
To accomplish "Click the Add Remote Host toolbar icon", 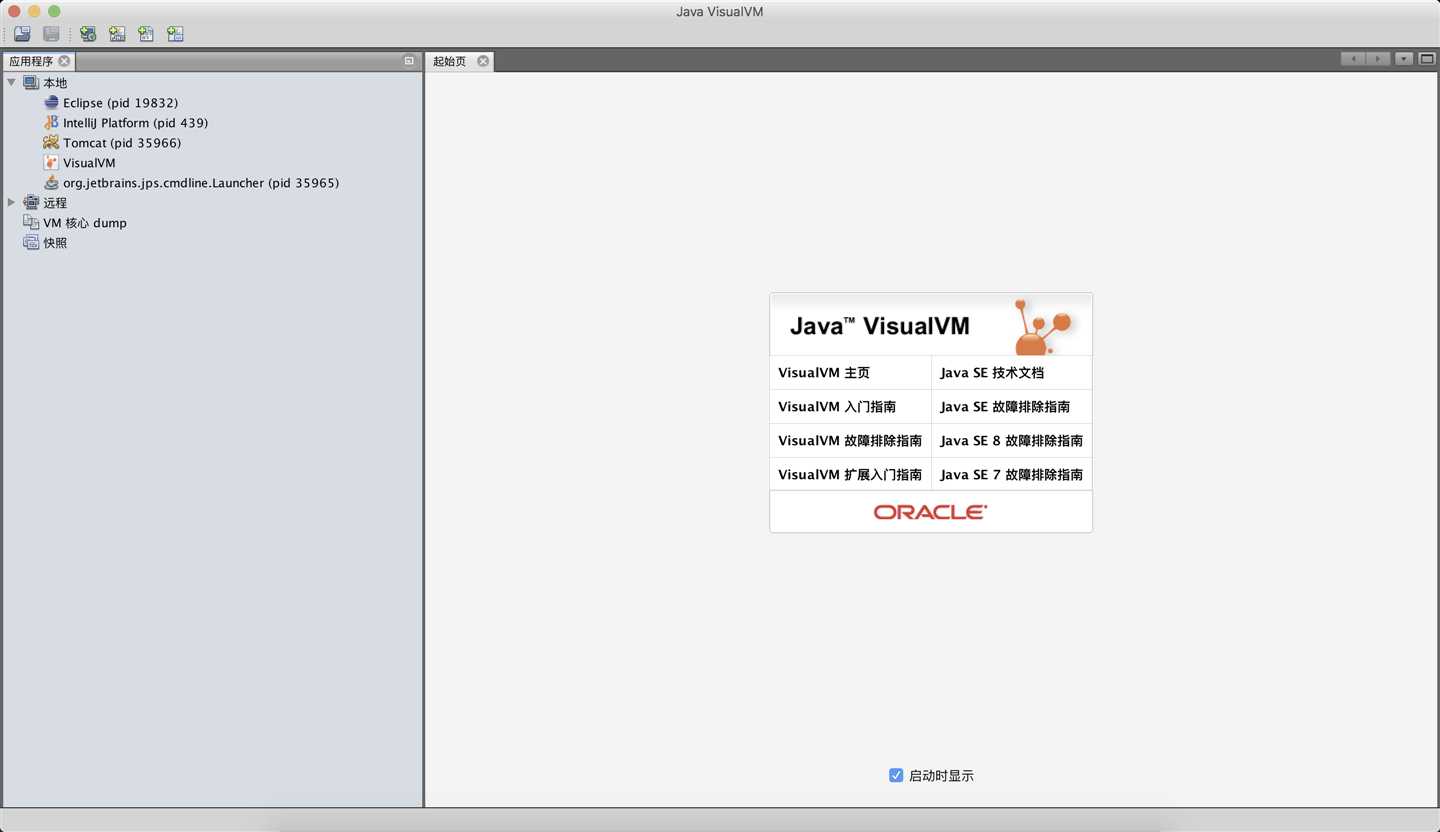I will (88, 34).
